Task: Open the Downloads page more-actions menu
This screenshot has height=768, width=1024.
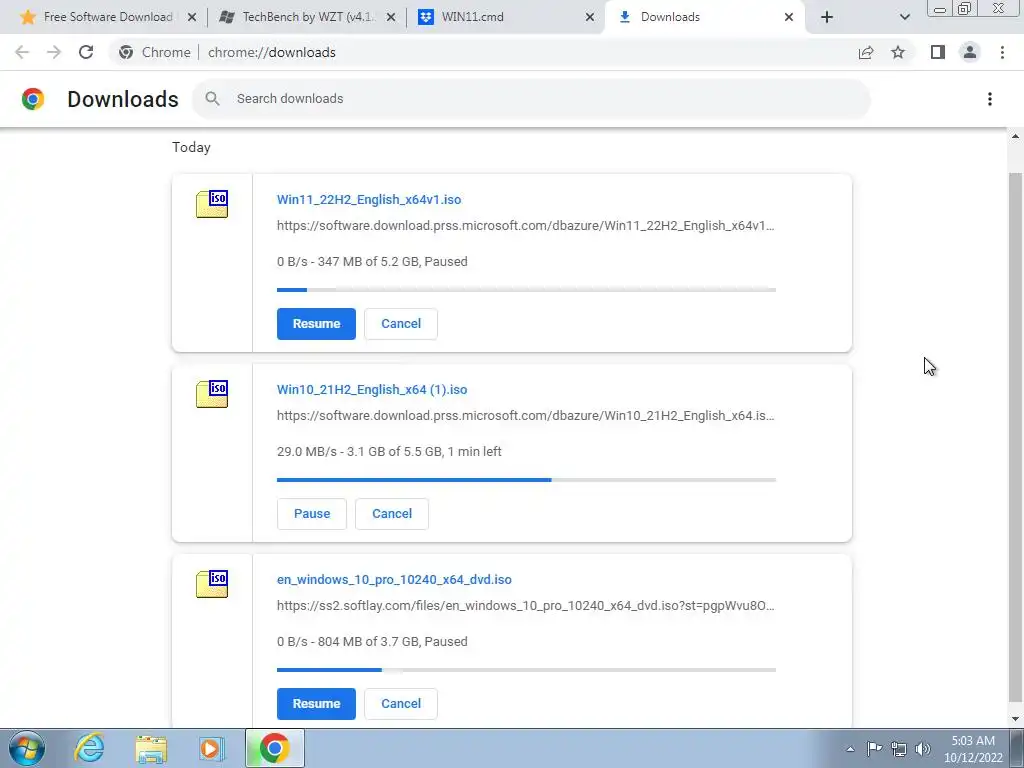Action: tap(989, 99)
